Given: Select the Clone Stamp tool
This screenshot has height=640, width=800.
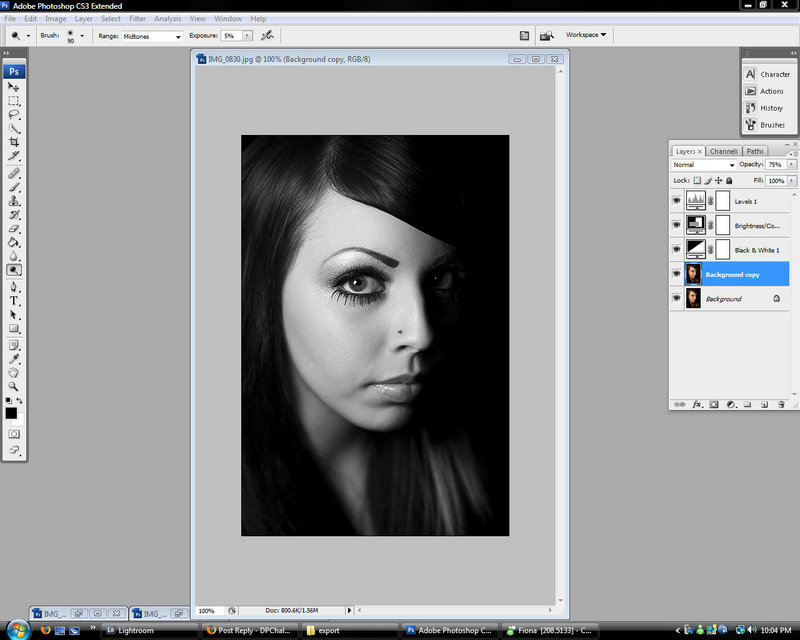Looking at the screenshot, I should (x=14, y=201).
